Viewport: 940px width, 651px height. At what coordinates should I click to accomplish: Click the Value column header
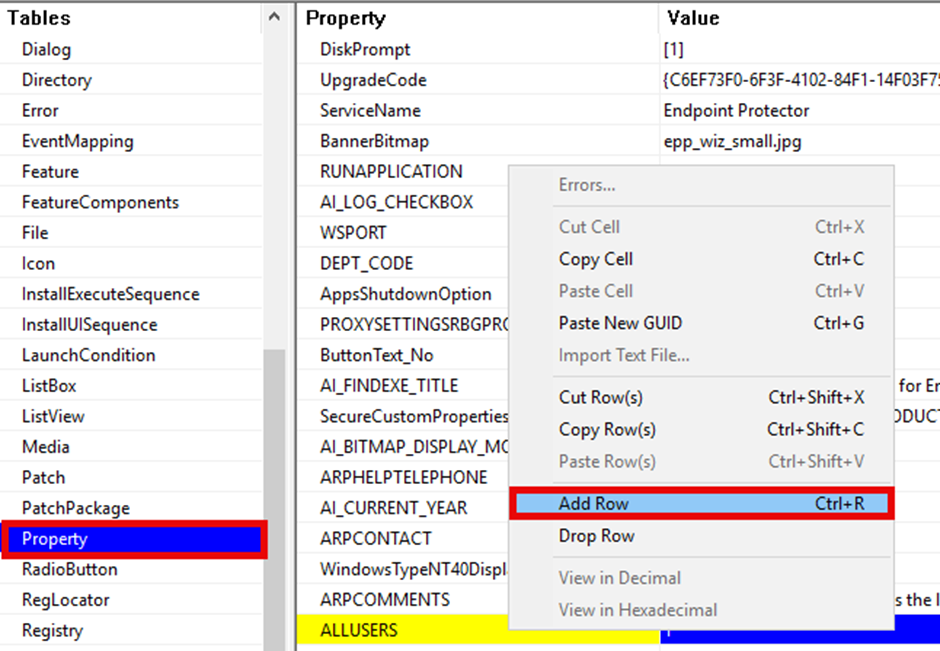coord(693,18)
